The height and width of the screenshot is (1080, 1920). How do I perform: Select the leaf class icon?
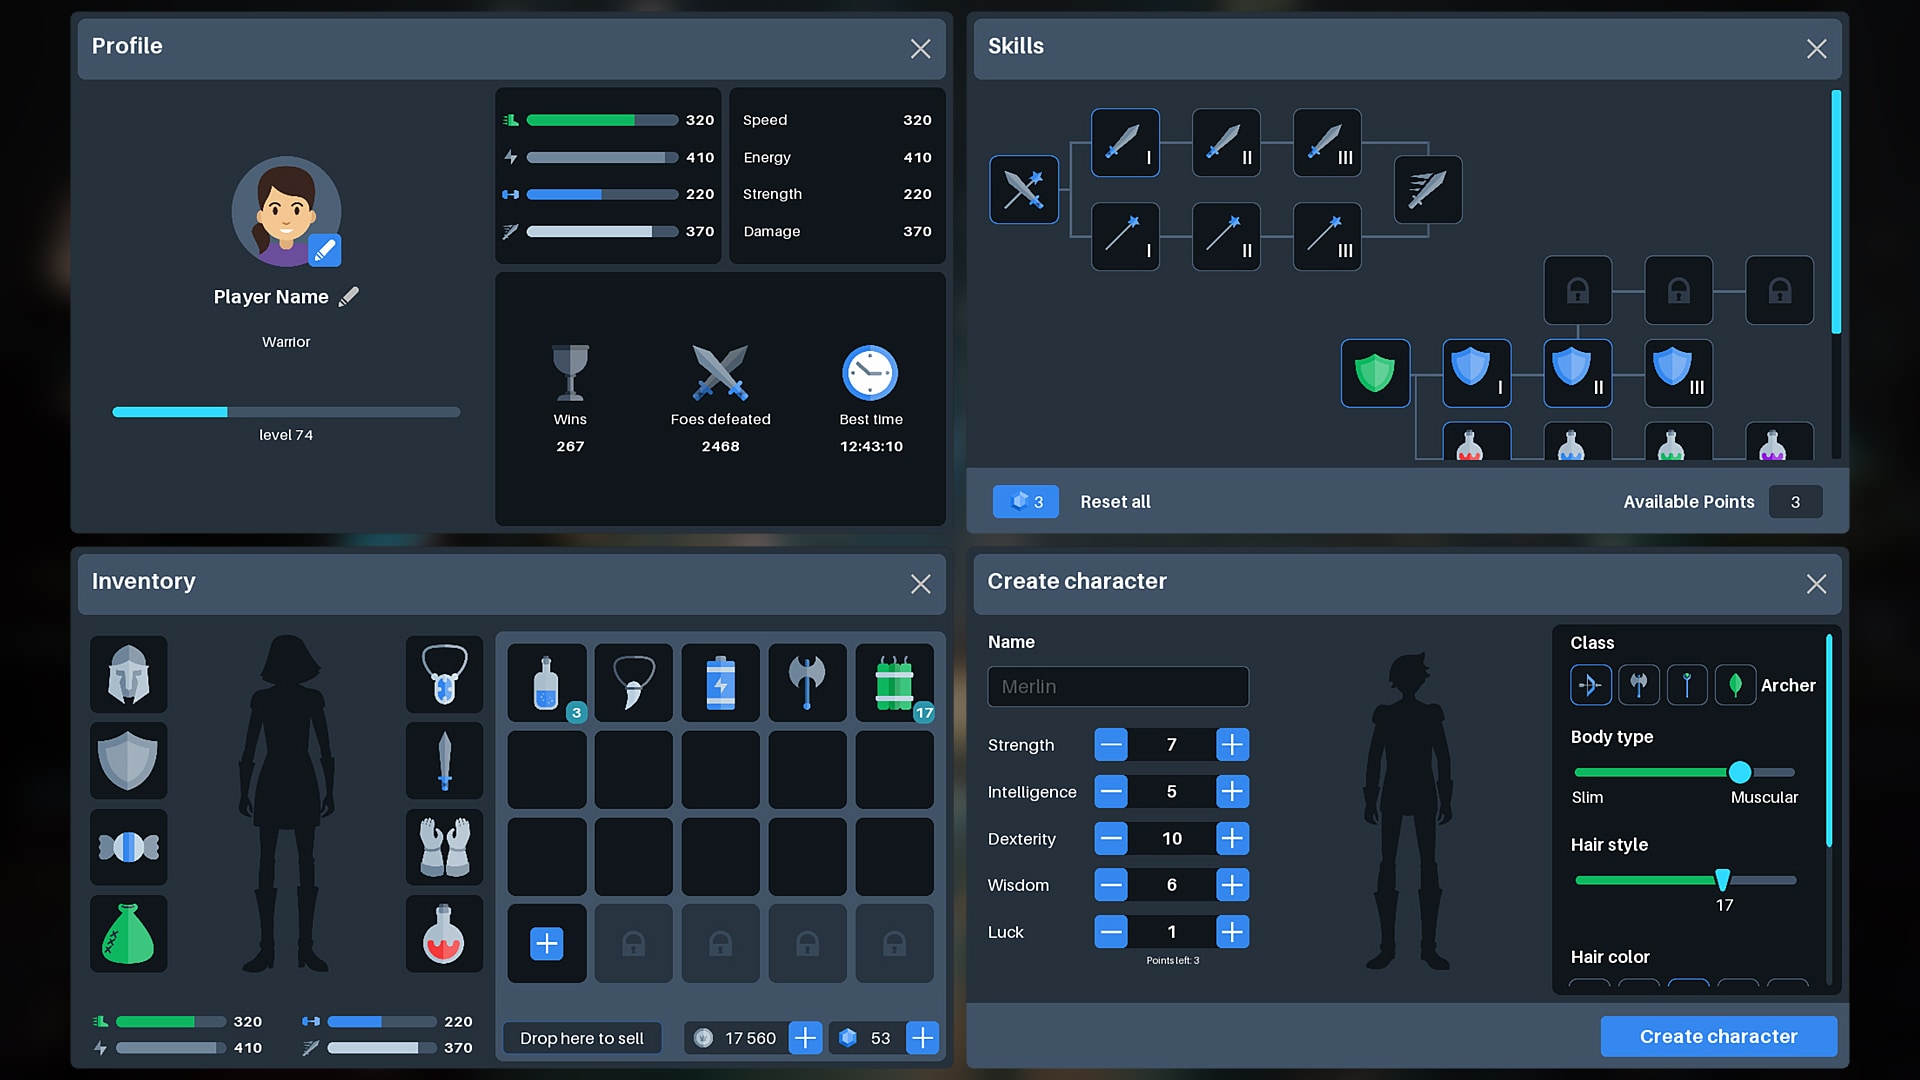[1735, 684]
